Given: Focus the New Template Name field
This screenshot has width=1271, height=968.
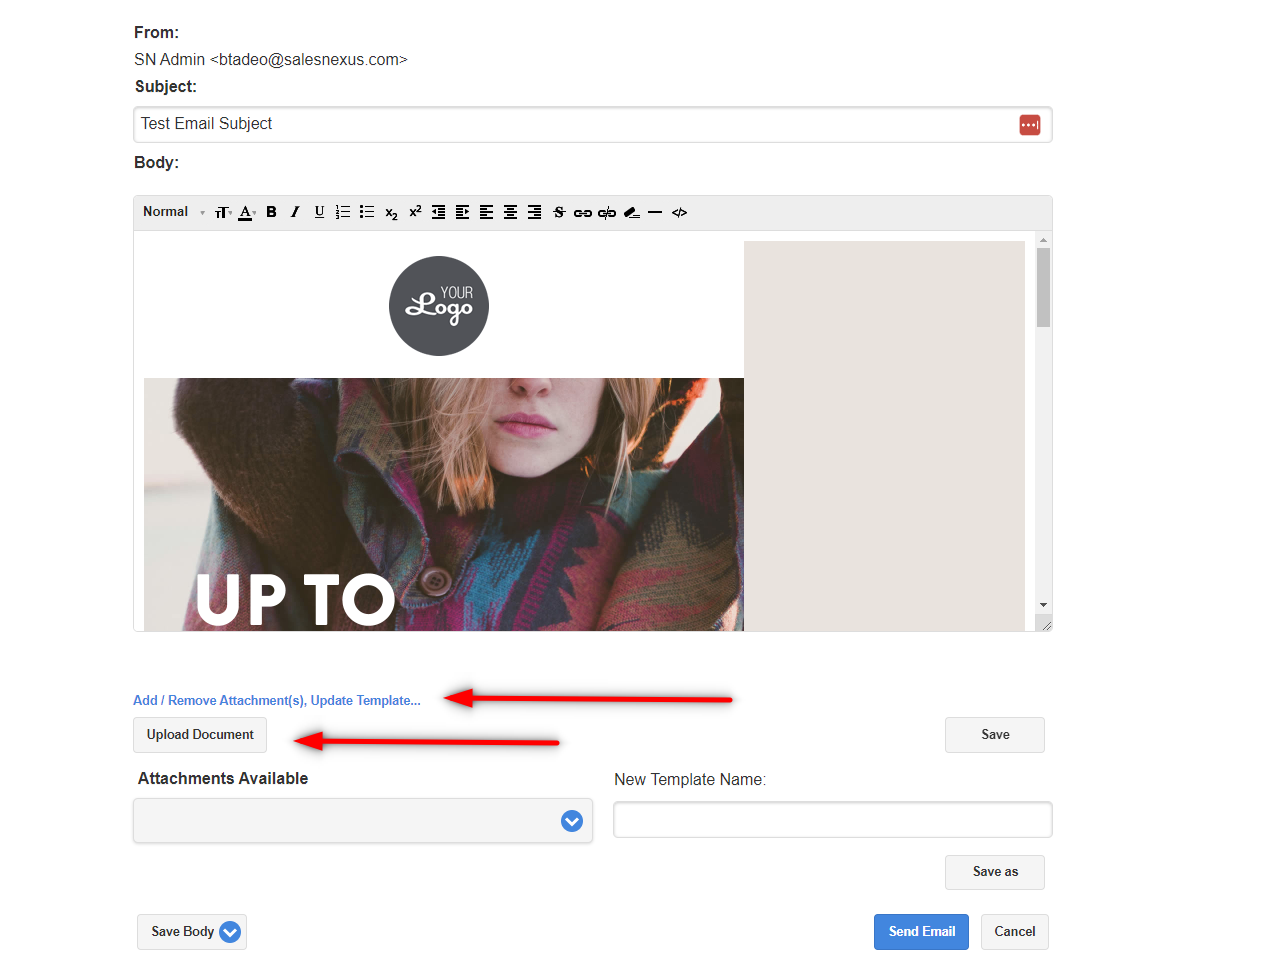Looking at the screenshot, I should pyautogui.click(x=833, y=820).
